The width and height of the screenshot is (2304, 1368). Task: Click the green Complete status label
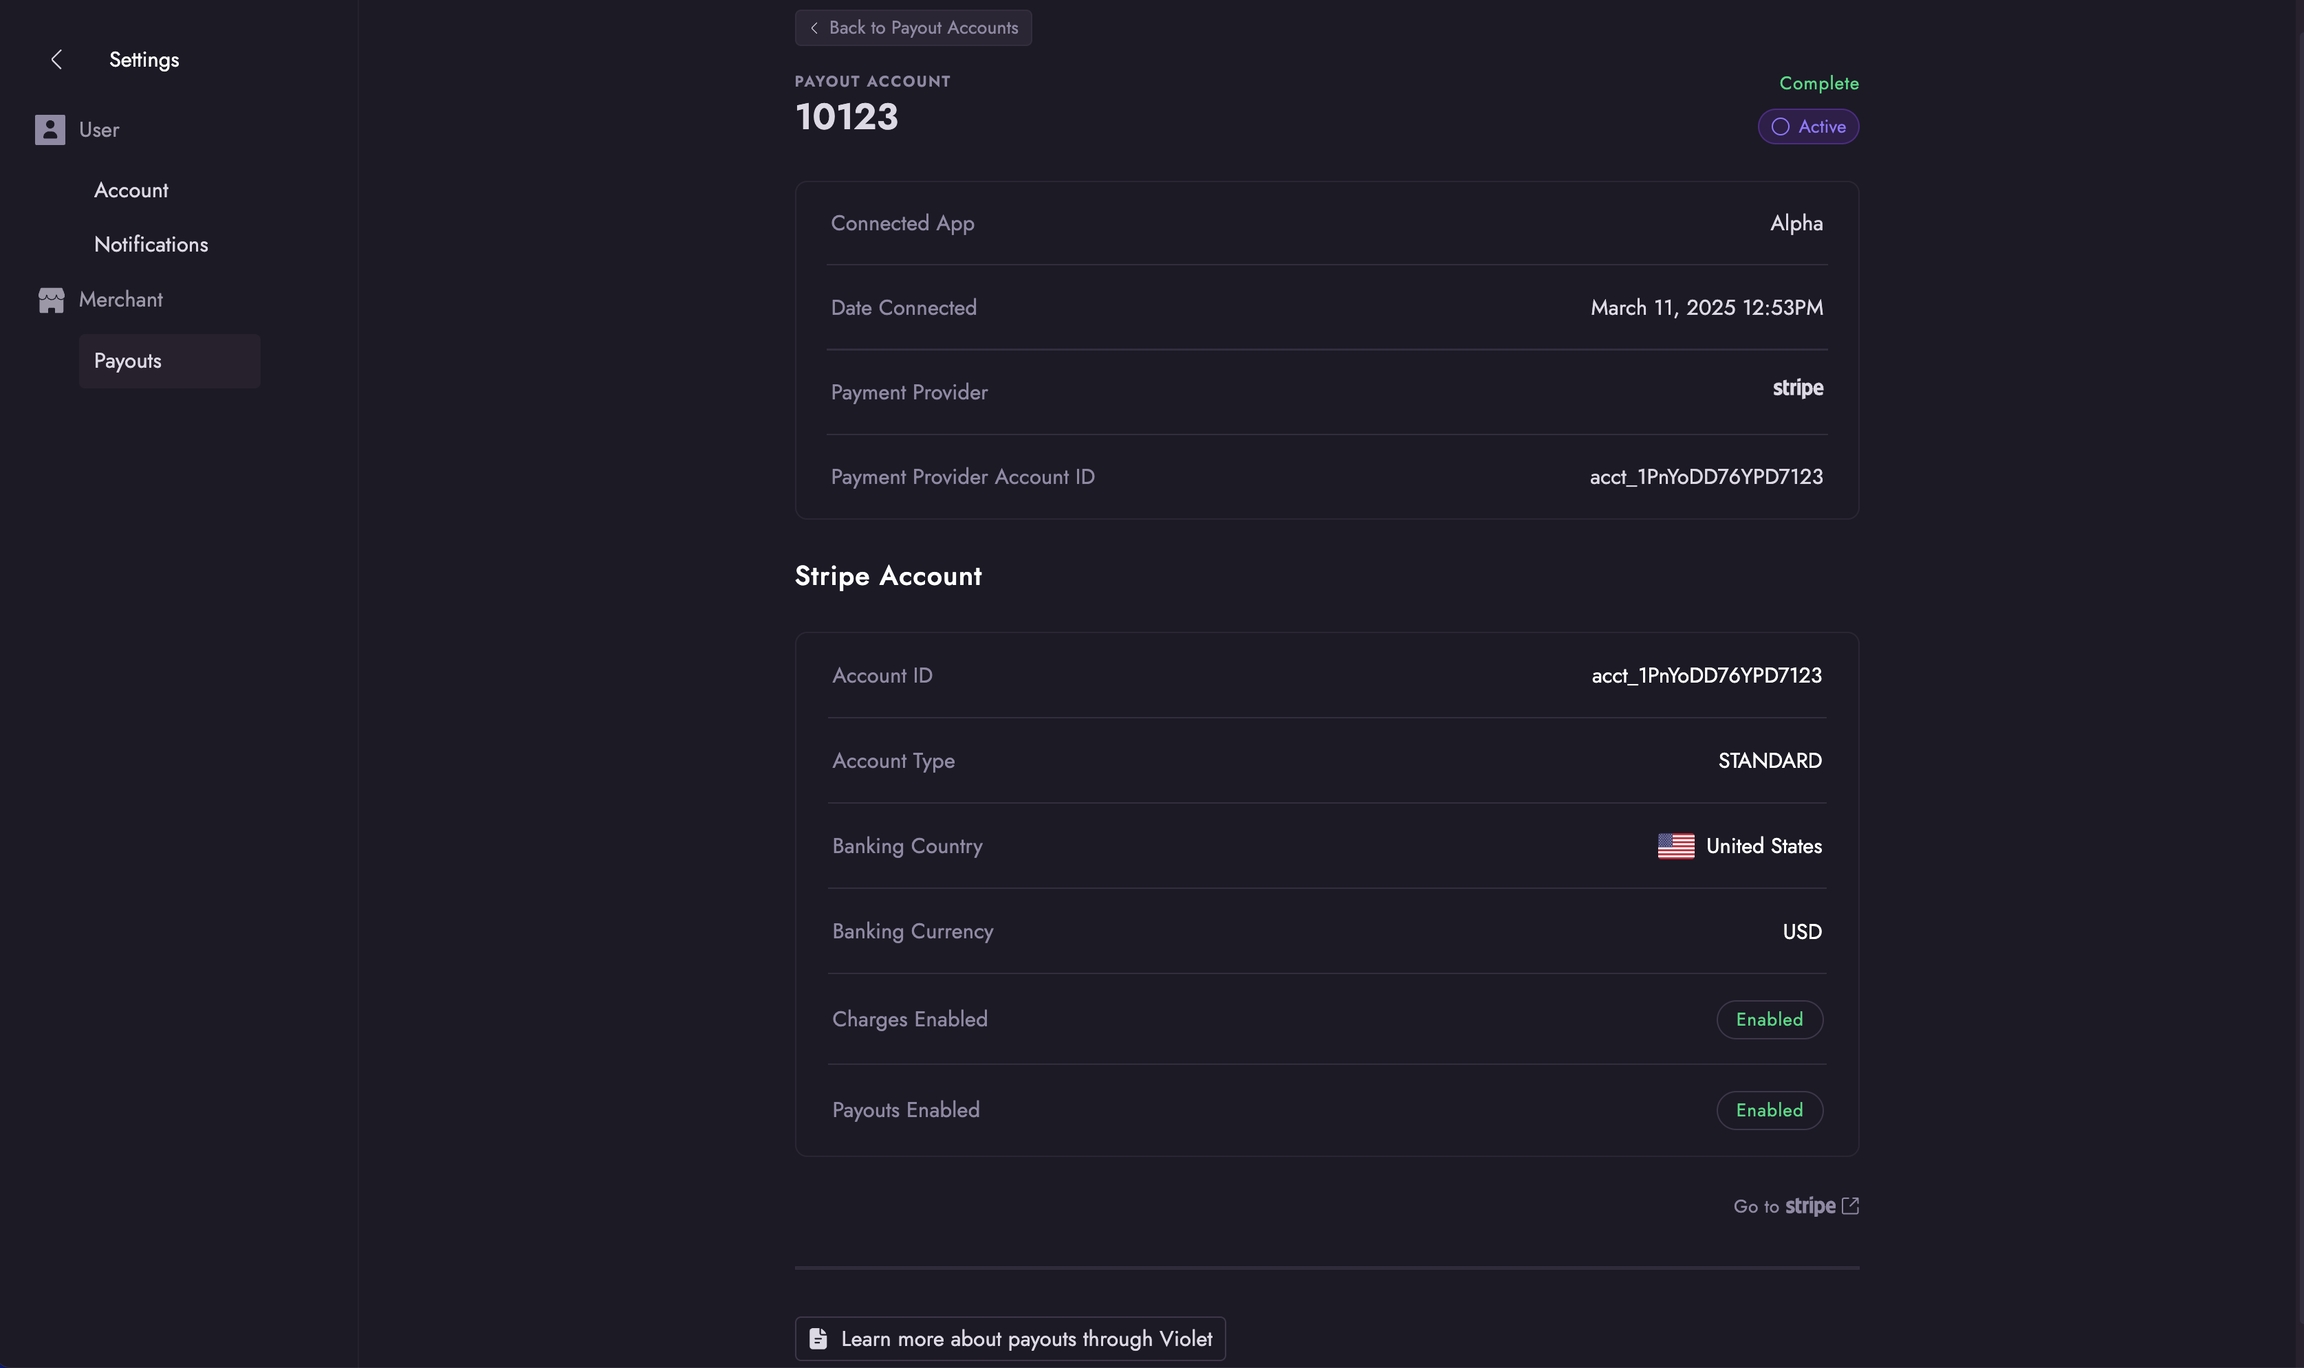(x=1818, y=83)
